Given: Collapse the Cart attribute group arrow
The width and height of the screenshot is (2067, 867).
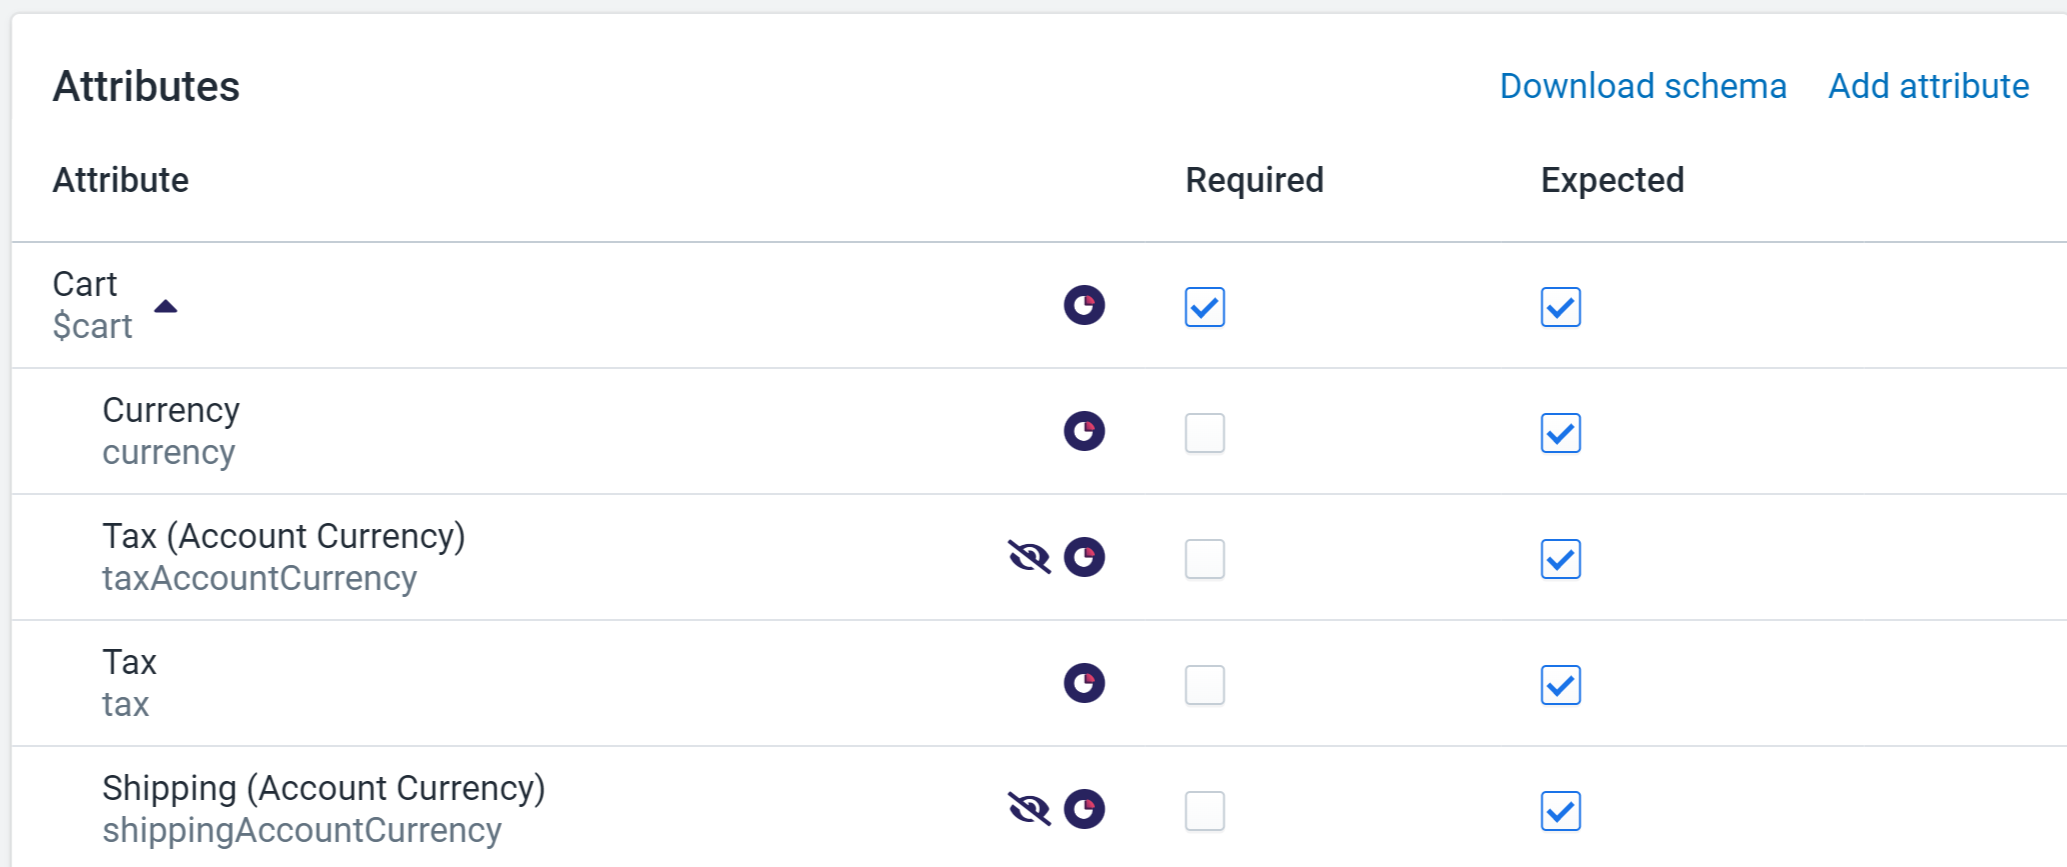Looking at the screenshot, I should pos(166,306).
